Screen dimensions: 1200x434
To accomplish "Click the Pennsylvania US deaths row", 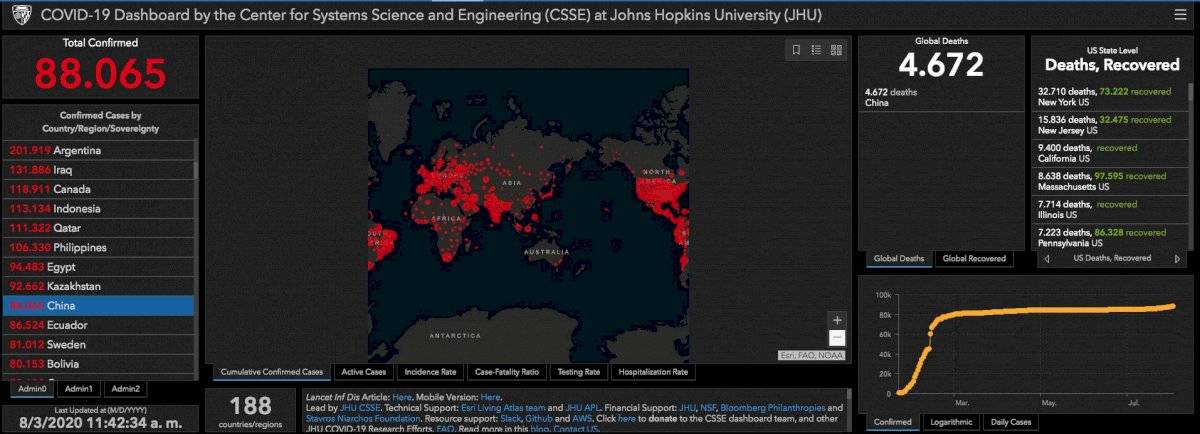I will click(1108, 237).
